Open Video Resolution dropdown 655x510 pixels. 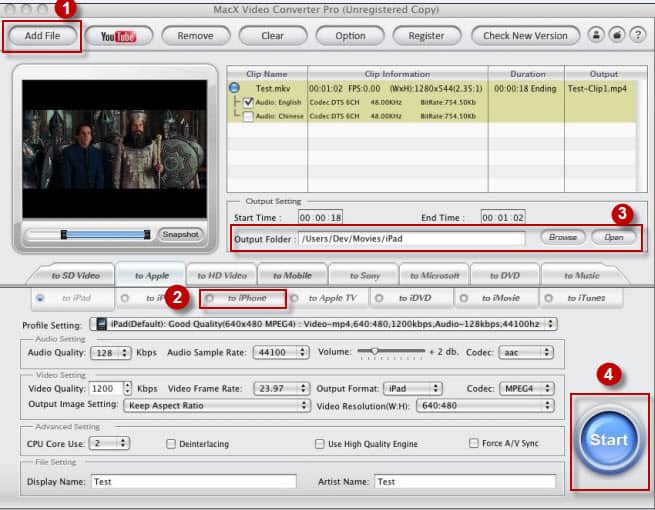pos(485,406)
